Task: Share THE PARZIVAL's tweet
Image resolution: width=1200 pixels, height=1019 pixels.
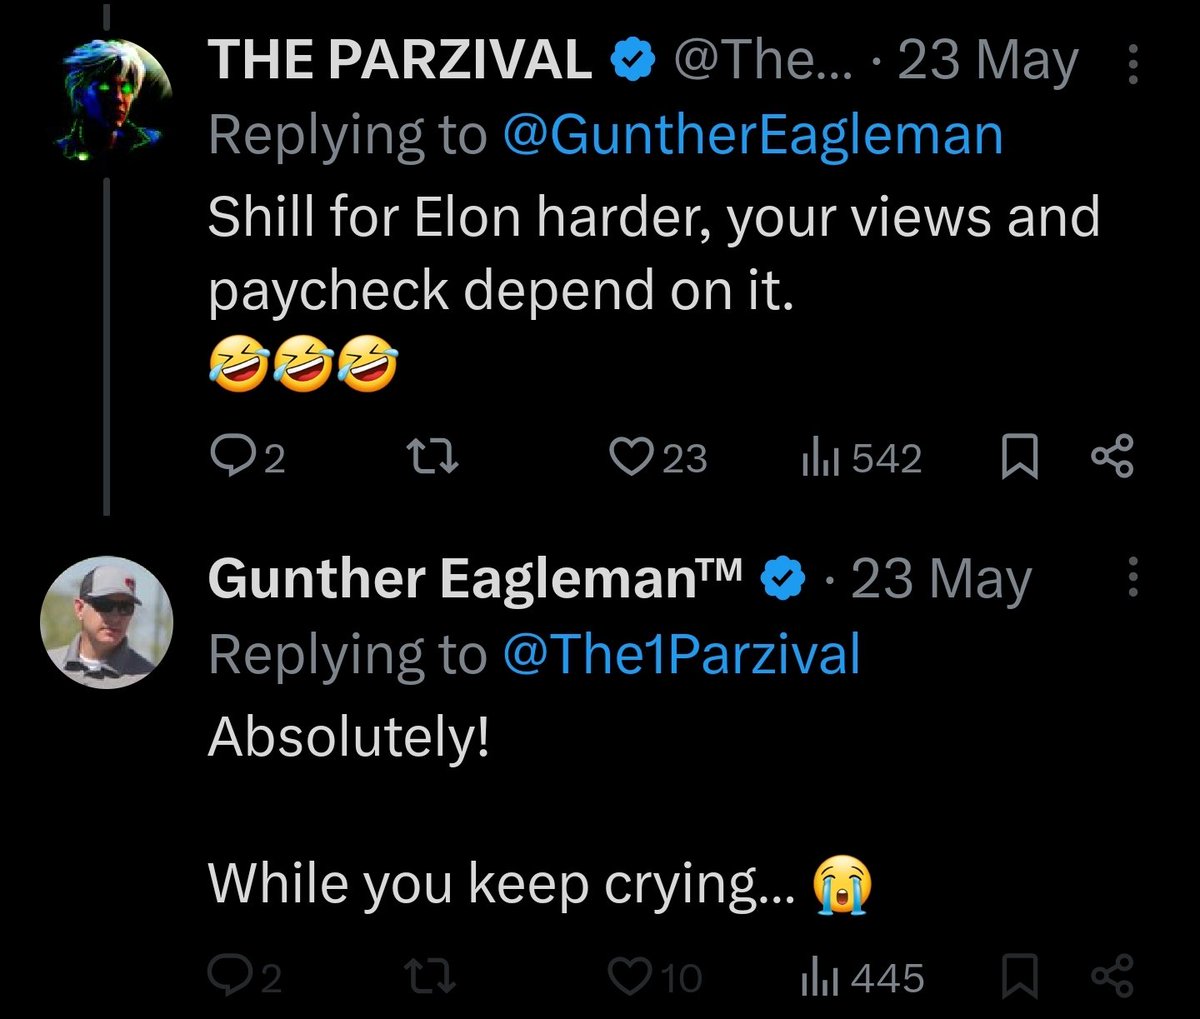Action: point(1111,458)
